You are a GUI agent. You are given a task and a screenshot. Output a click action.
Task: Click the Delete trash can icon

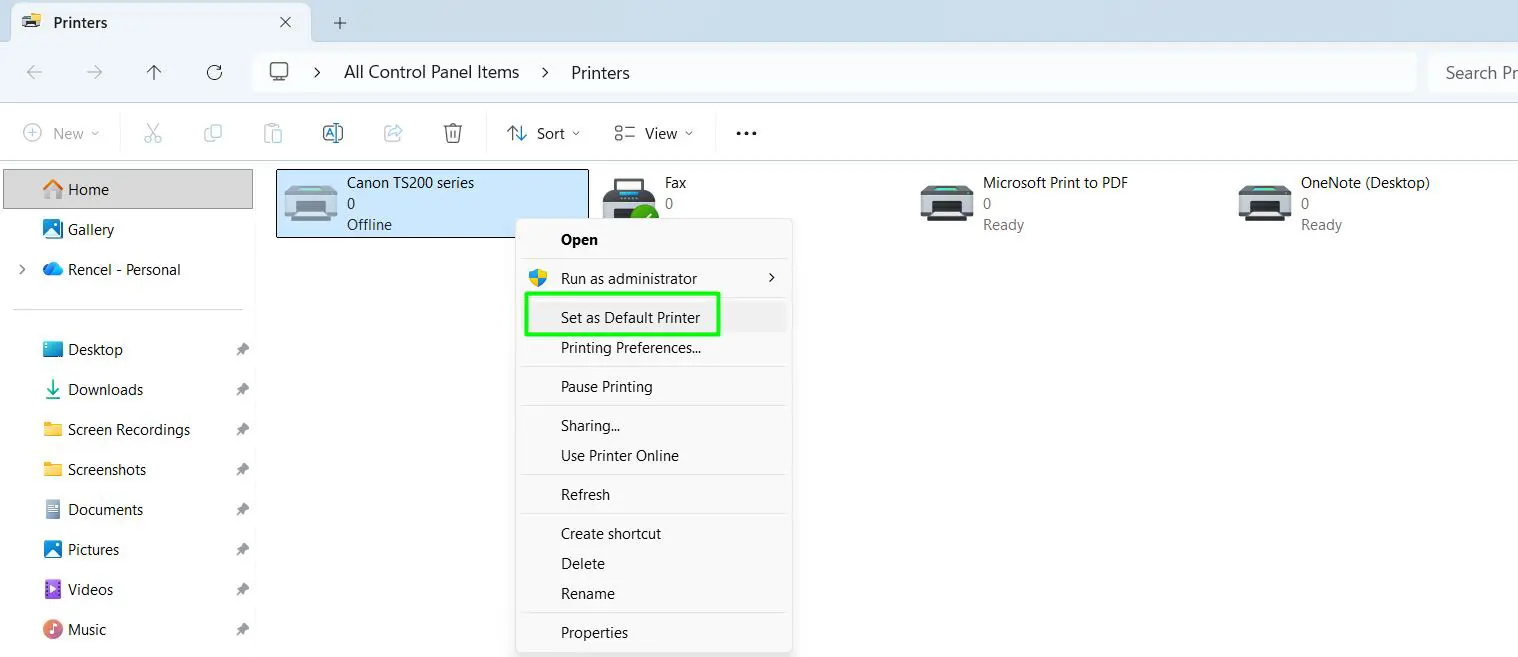[x=453, y=133]
